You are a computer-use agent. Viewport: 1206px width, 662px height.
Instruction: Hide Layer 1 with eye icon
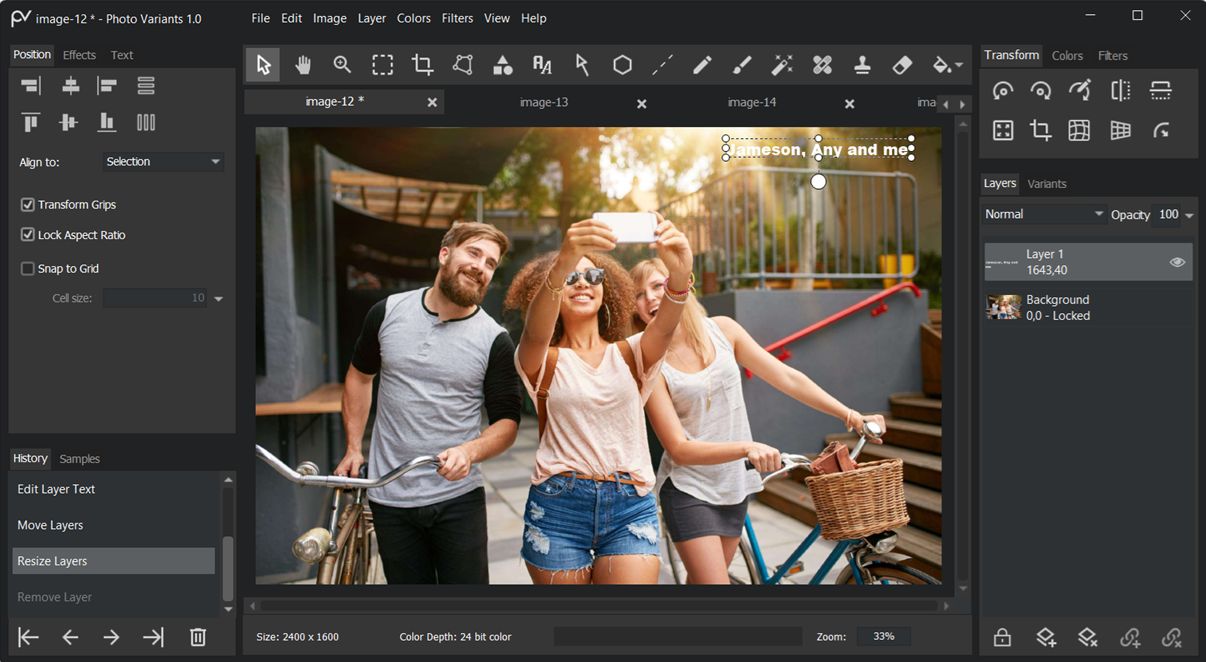point(1177,262)
